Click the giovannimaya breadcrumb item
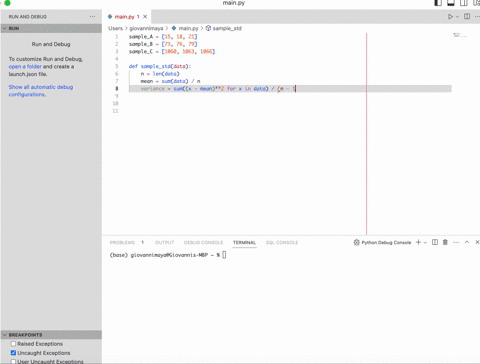 coord(146,28)
